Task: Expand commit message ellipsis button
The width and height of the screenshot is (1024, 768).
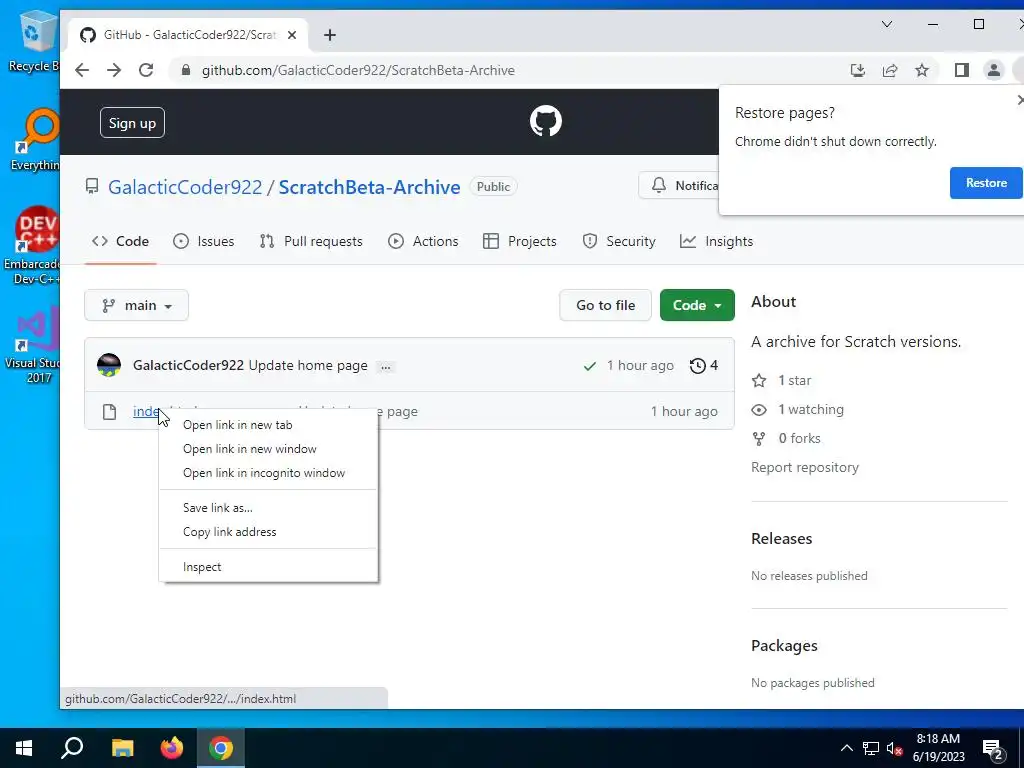Action: coord(386,366)
